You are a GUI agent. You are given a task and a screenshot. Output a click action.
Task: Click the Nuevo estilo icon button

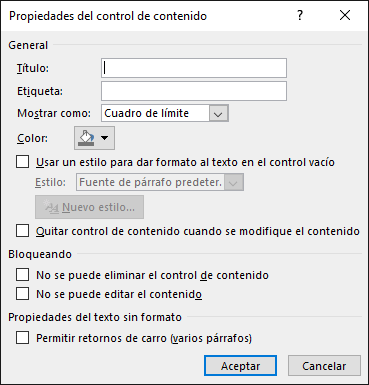click(x=89, y=207)
